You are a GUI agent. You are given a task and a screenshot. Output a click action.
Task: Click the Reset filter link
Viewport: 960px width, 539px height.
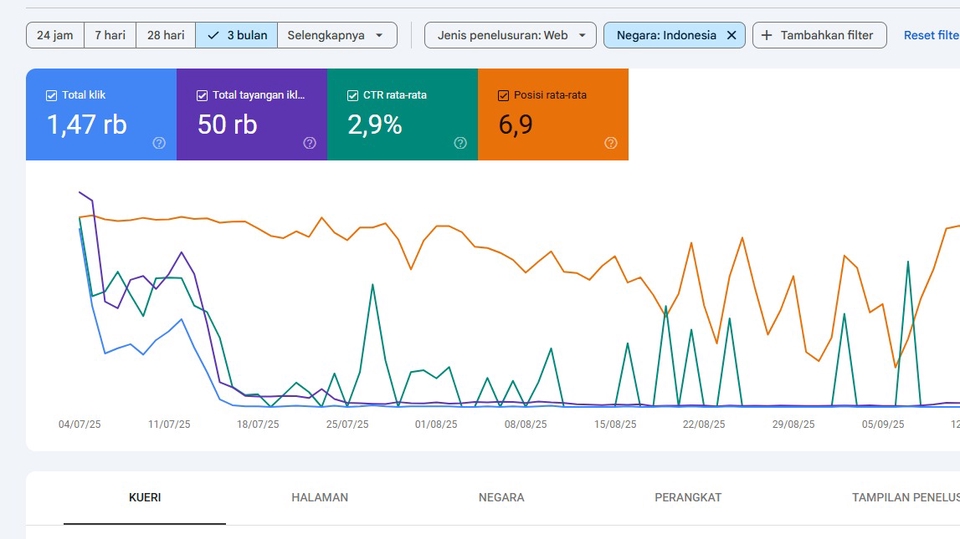[x=930, y=35]
